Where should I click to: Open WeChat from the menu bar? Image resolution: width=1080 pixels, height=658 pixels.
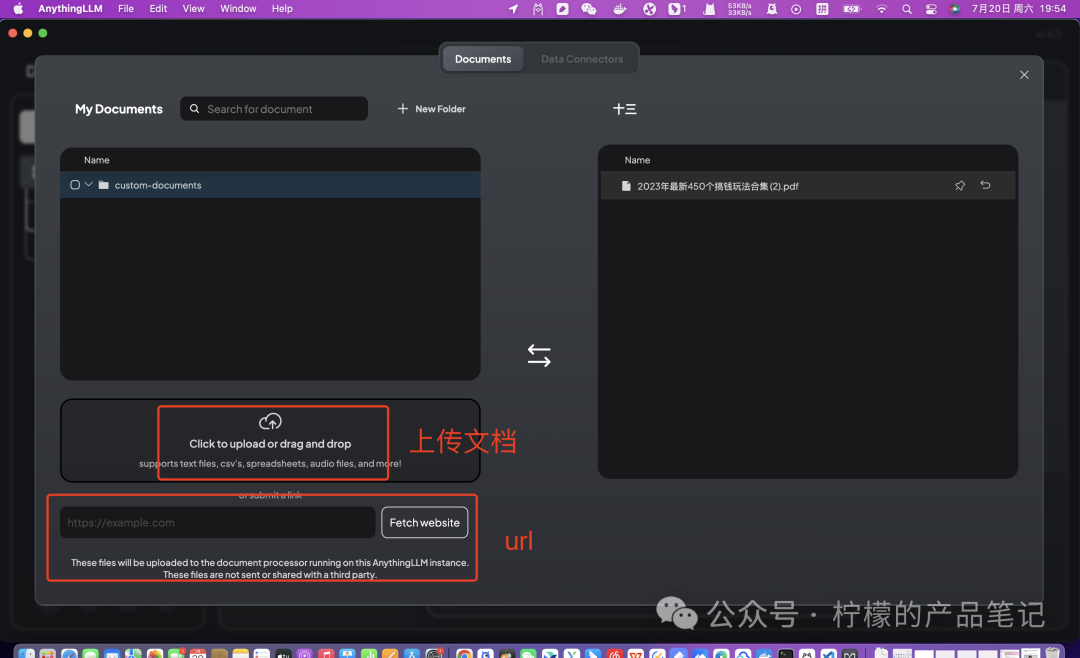(589, 9)
